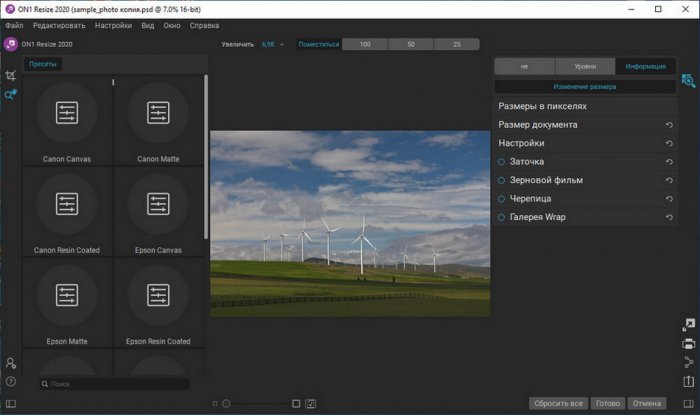This screenshot has height=415, width=700.
Task: Select the Canon Resin Coated preset
Action: 67,212
